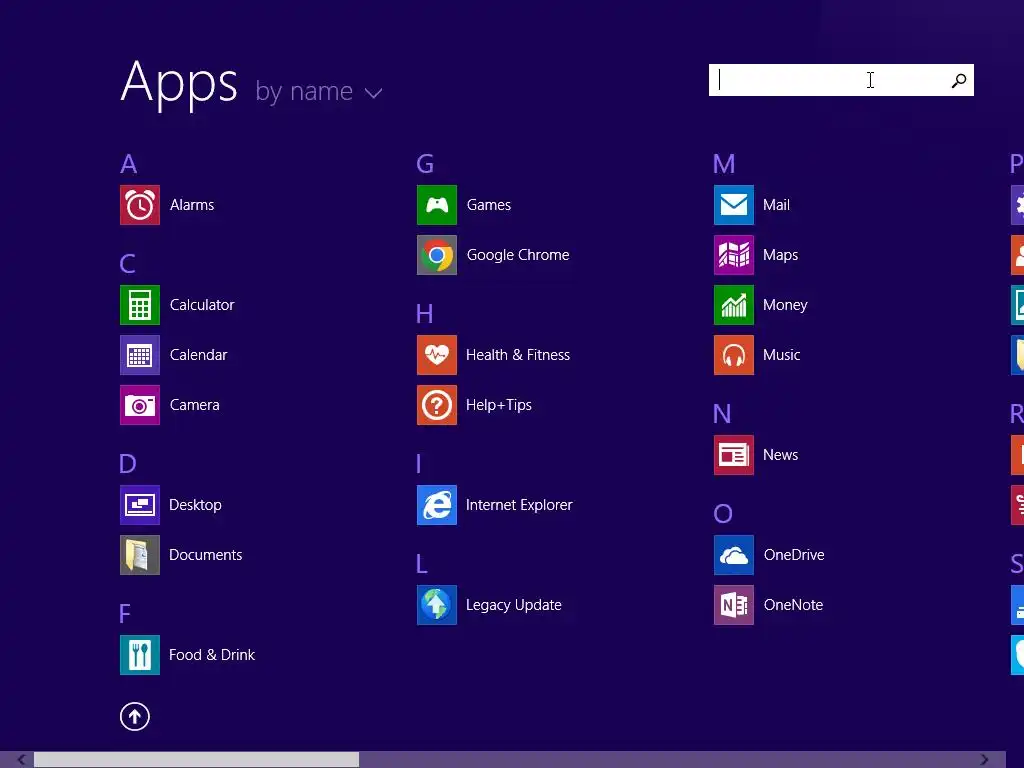Click the 'H' letter group header

coord(424,314)
